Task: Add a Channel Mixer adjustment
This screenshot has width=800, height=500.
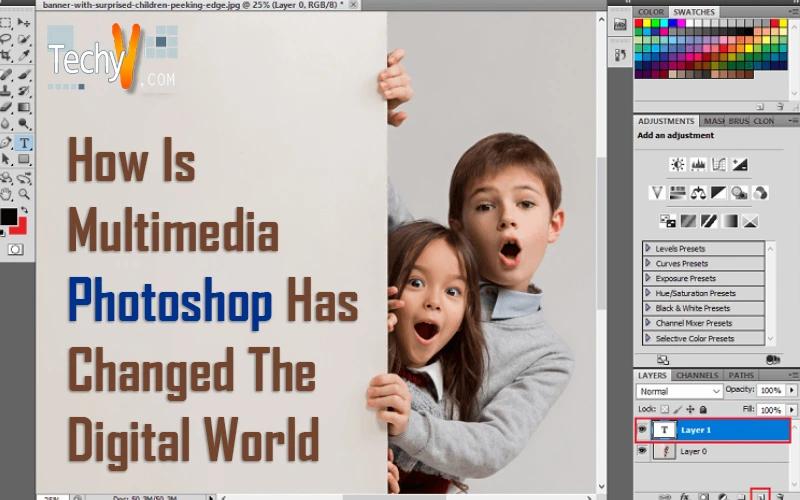Action: point(760,193)
